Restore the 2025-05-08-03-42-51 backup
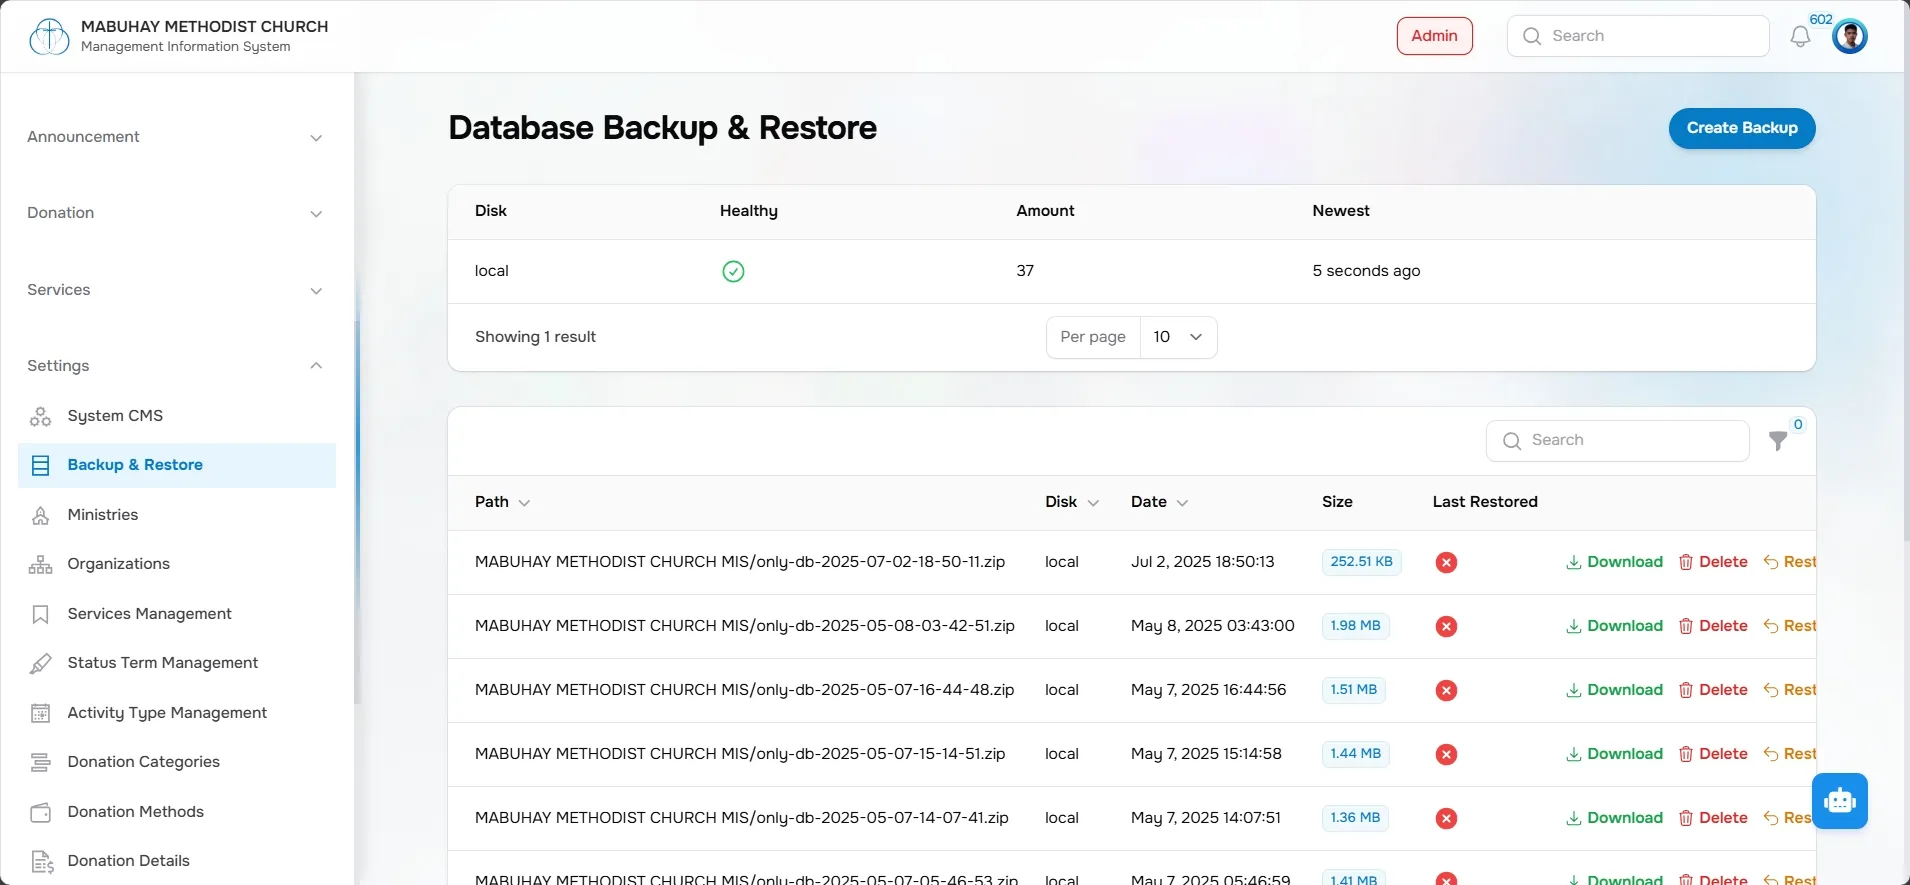Screen dimensions: 1910x885 click(x=1789, y=626)
